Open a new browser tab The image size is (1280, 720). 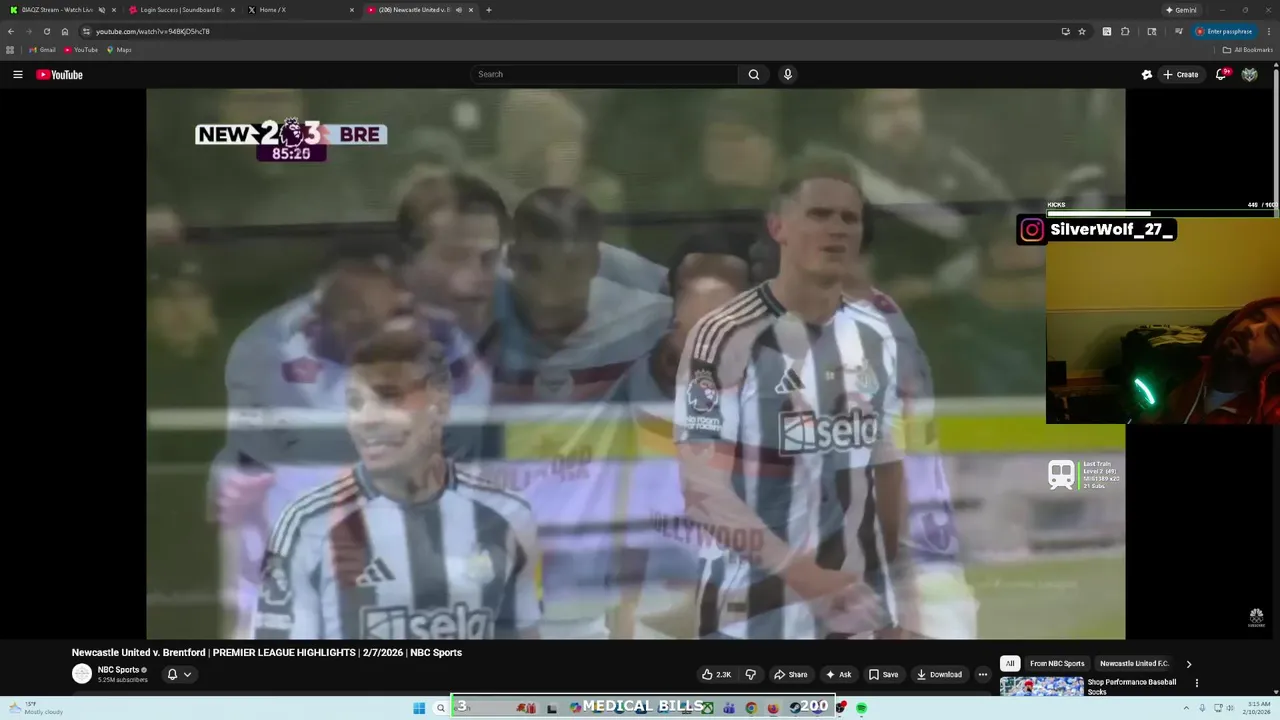point(488,10)
